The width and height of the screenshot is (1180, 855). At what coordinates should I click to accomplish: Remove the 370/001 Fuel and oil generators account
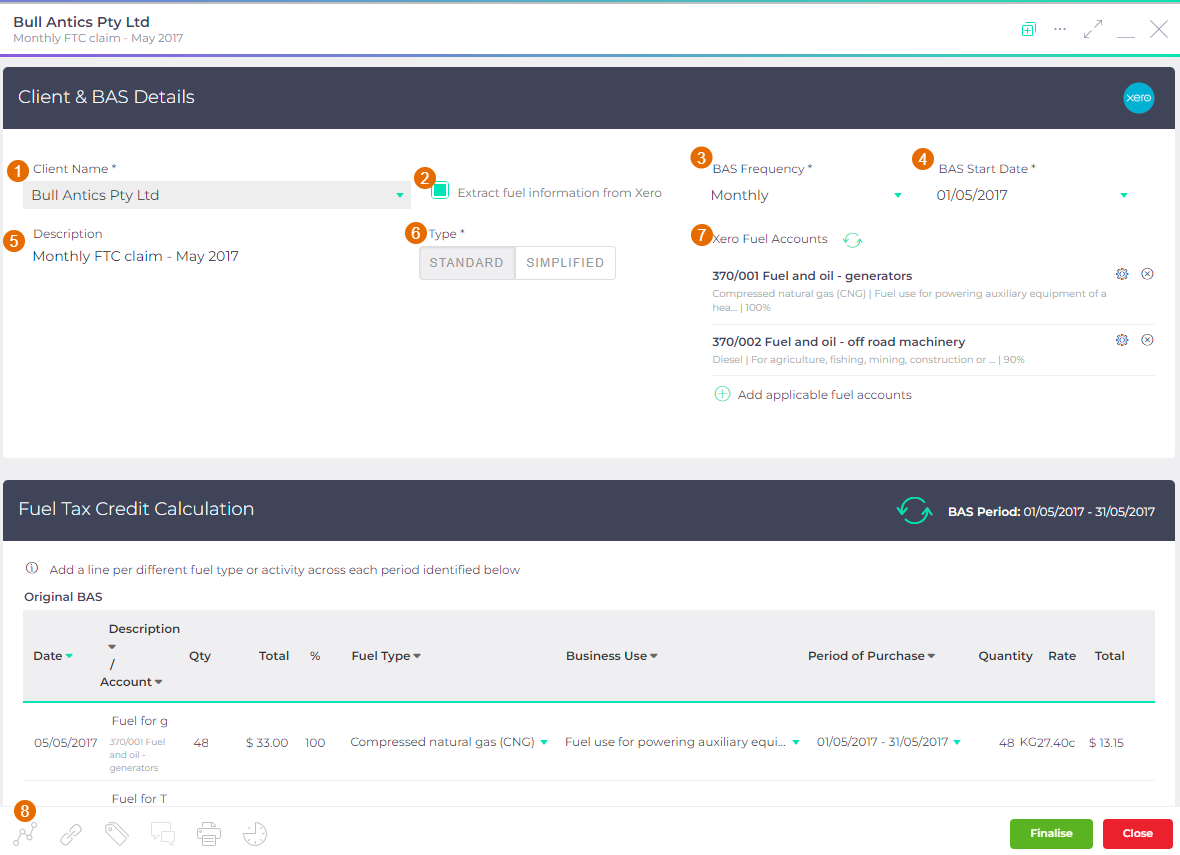click(x=1147, y=274)
